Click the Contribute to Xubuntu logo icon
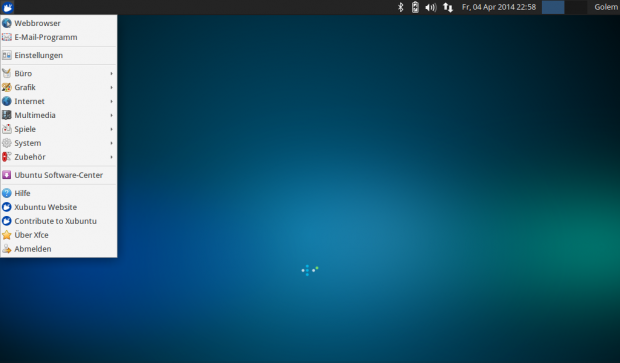The width and height of the screenshot is (620, 363). coord(7,221)
